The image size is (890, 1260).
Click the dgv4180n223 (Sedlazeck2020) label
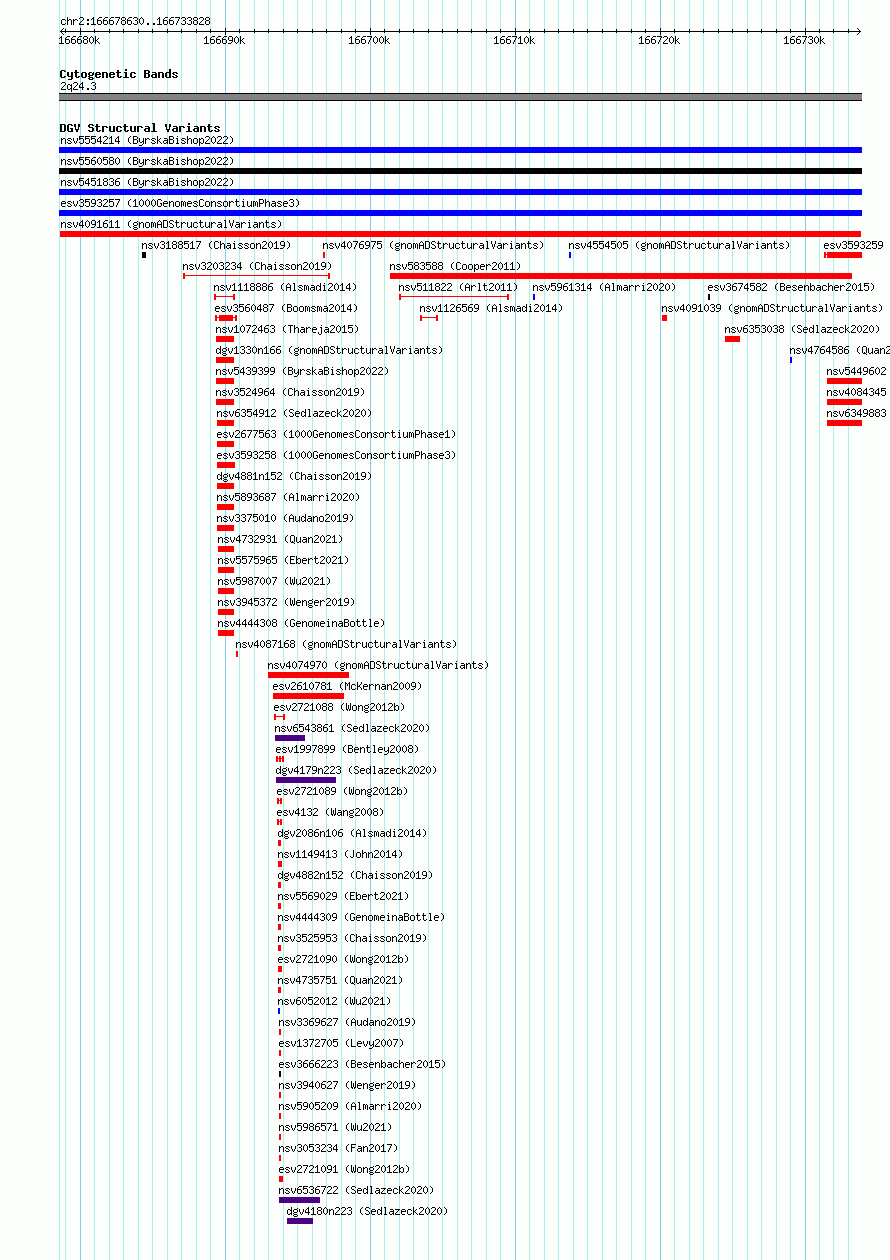tap(367, 1211)
